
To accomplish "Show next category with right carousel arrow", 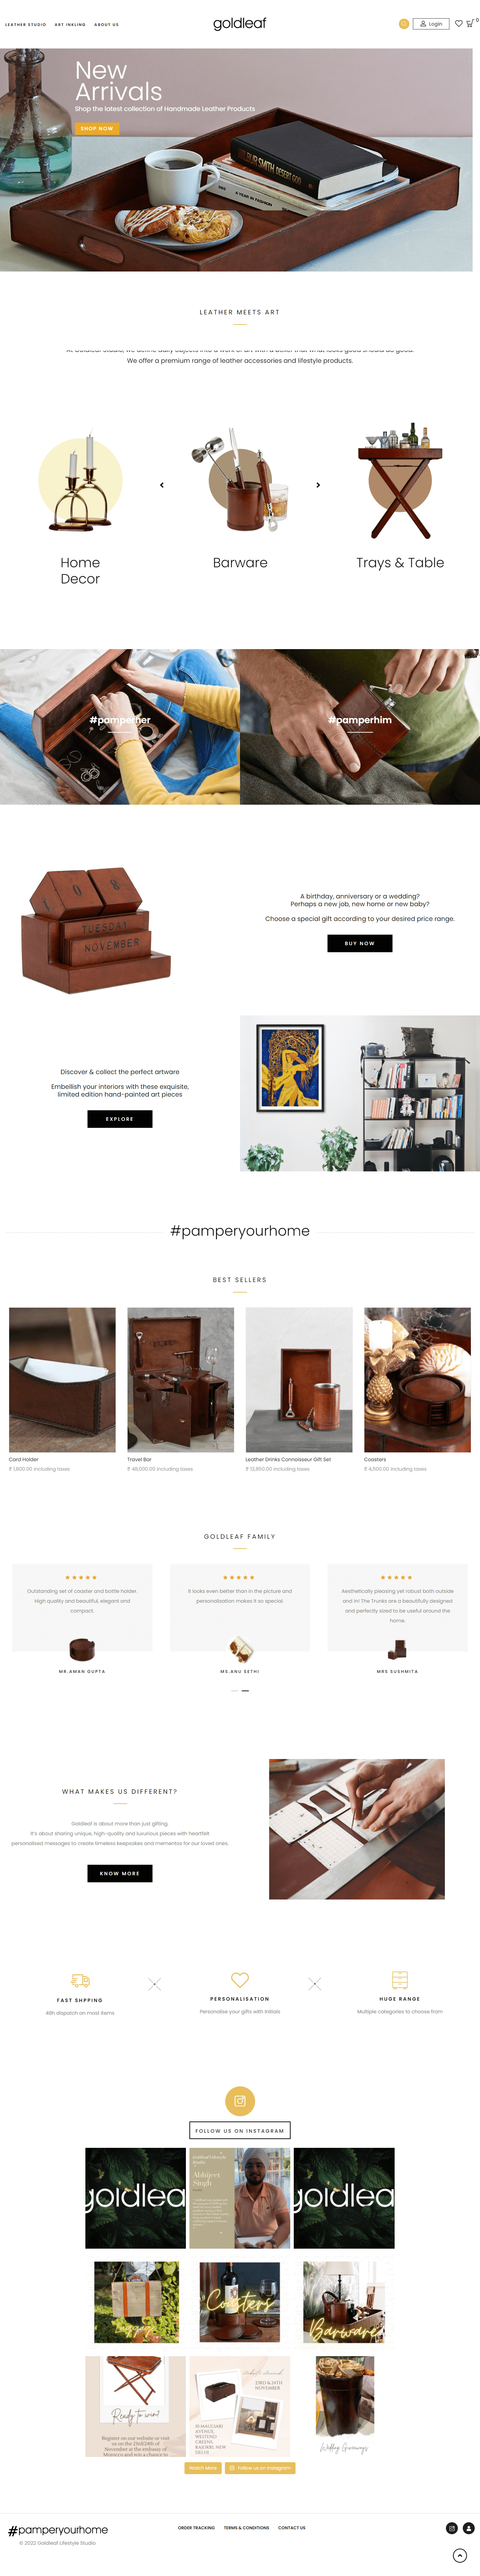I will click(x=318, y=485).
